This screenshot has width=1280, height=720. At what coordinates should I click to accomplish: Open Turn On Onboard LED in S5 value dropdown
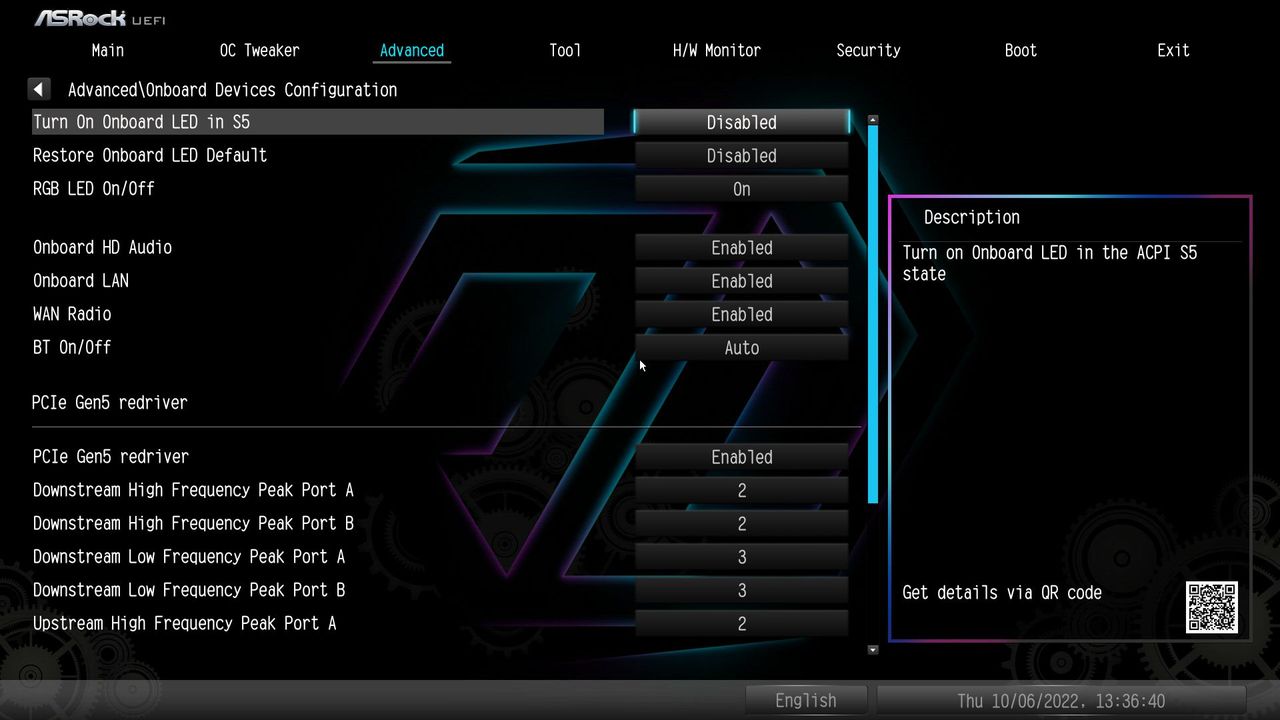[742, 122]
